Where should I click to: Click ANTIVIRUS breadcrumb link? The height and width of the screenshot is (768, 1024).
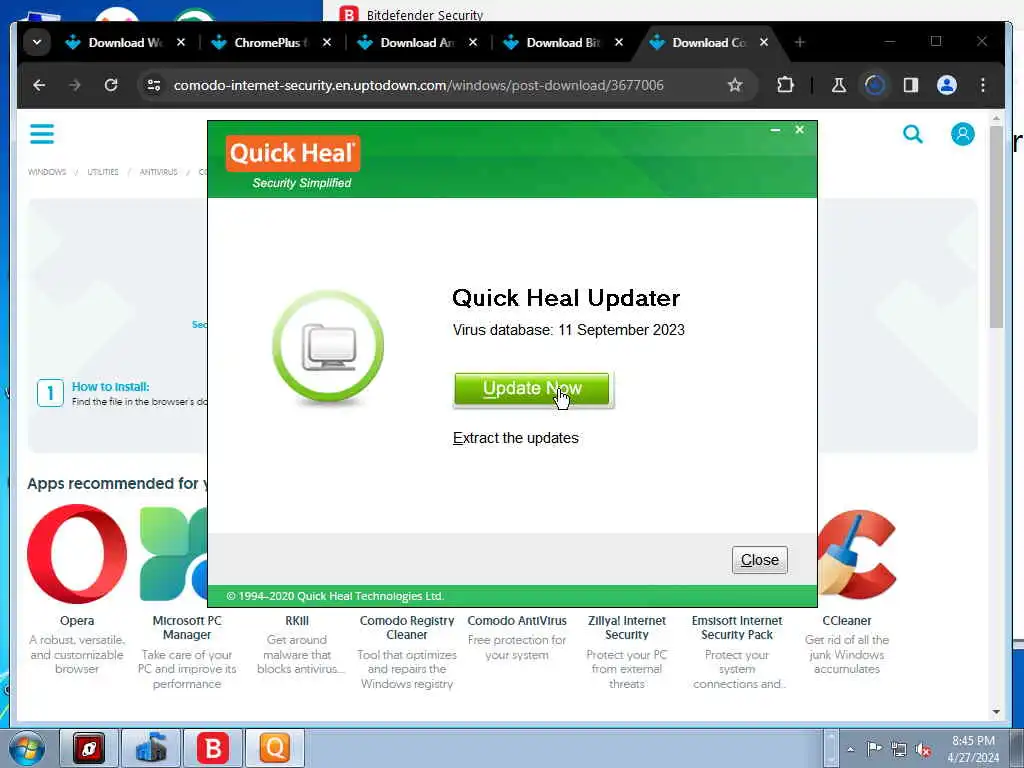click(x=159, y=172)
